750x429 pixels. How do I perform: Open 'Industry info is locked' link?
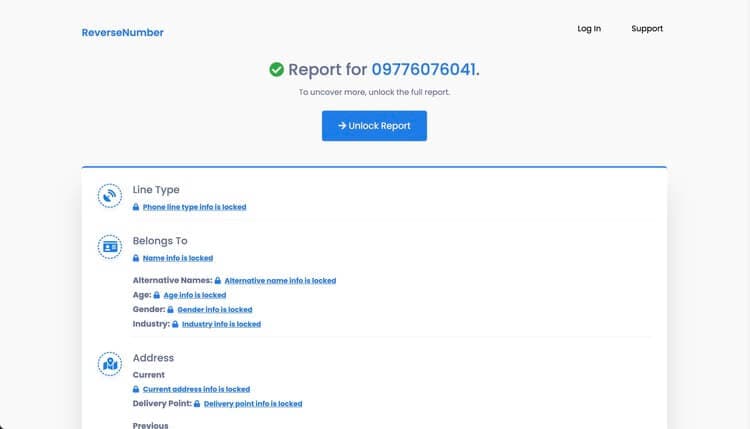[221, 324]
